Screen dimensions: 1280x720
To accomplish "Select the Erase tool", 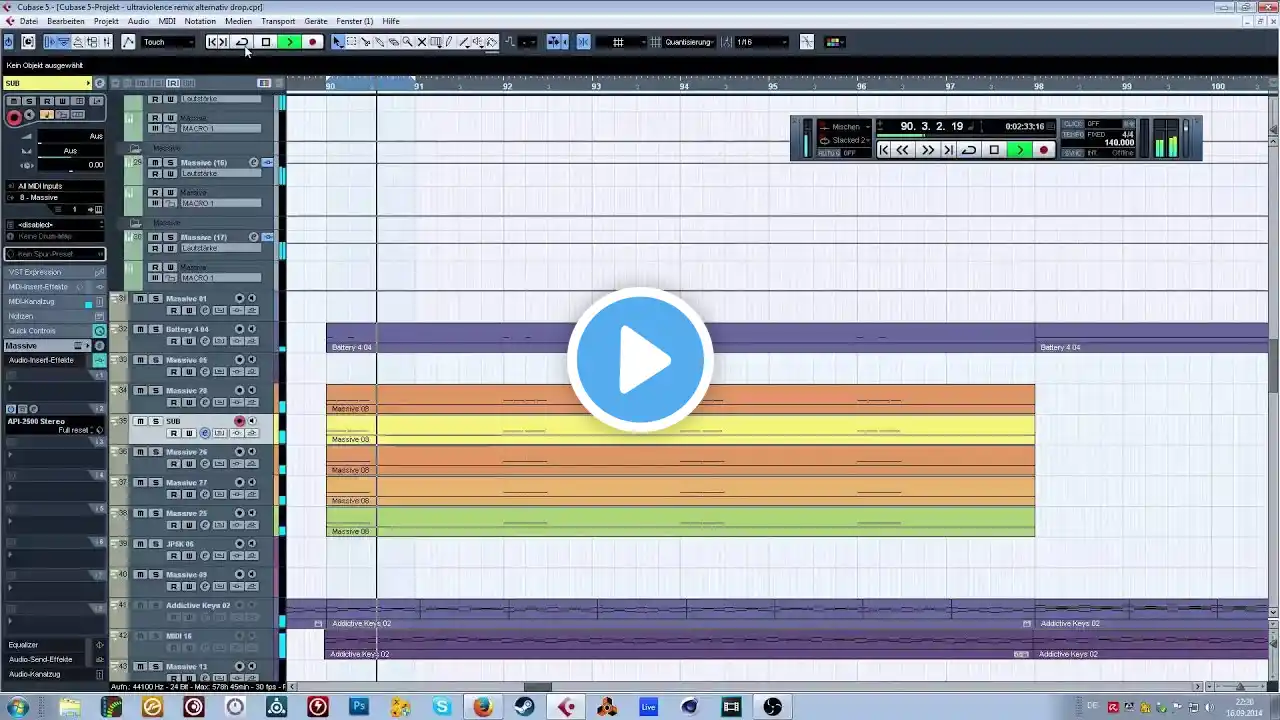I will tap(394, 42).
